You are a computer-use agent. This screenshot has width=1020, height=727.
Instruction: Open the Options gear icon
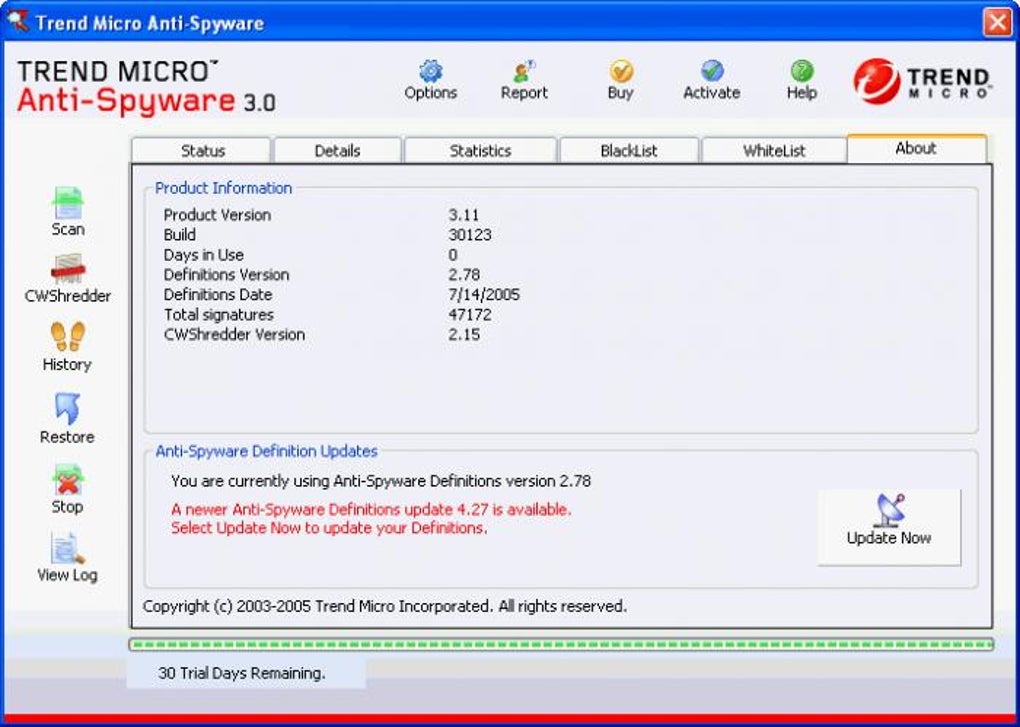[430, 71]
